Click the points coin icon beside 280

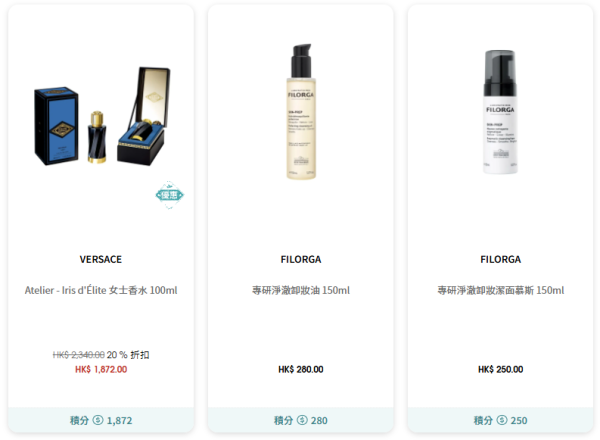click(302, 420)
